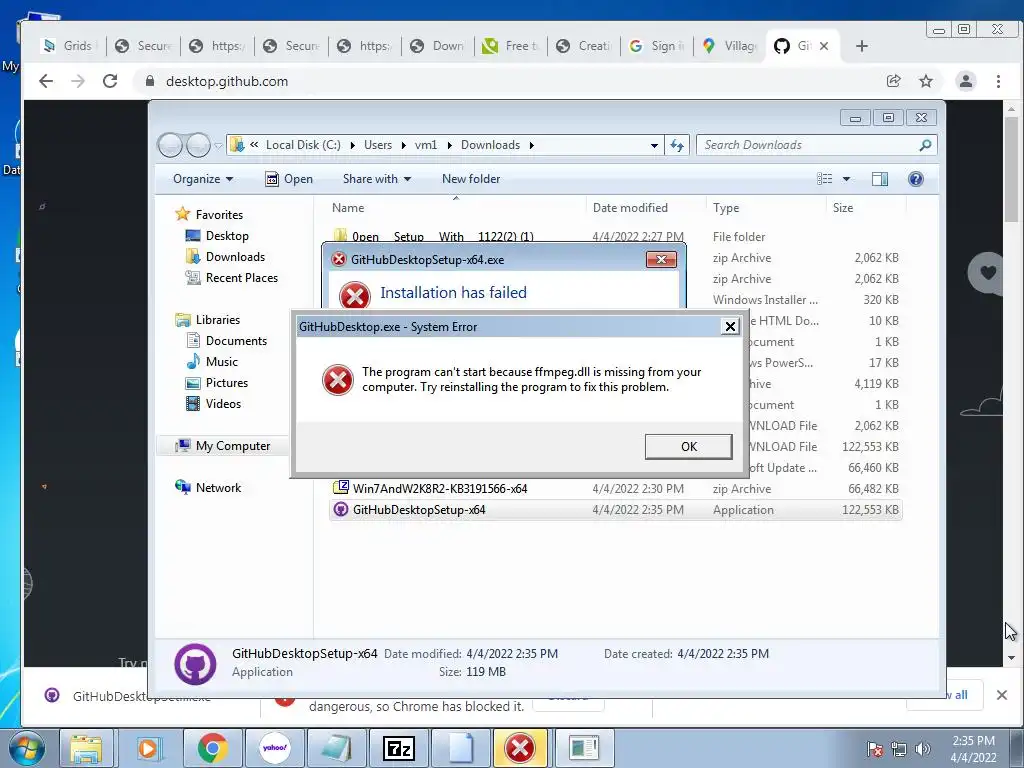Select Network in navigation pane
1024x768 pixels.
tap(208, 487)
